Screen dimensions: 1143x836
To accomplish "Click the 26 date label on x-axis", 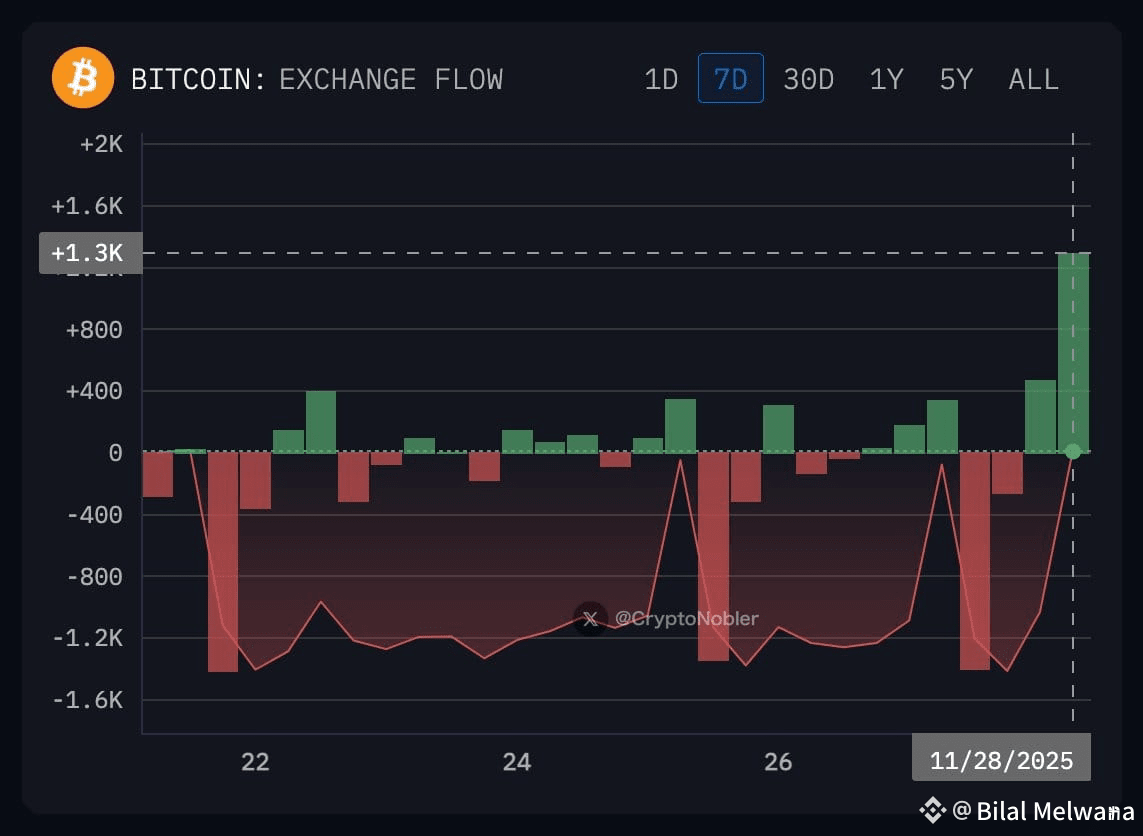I will 778,762.
